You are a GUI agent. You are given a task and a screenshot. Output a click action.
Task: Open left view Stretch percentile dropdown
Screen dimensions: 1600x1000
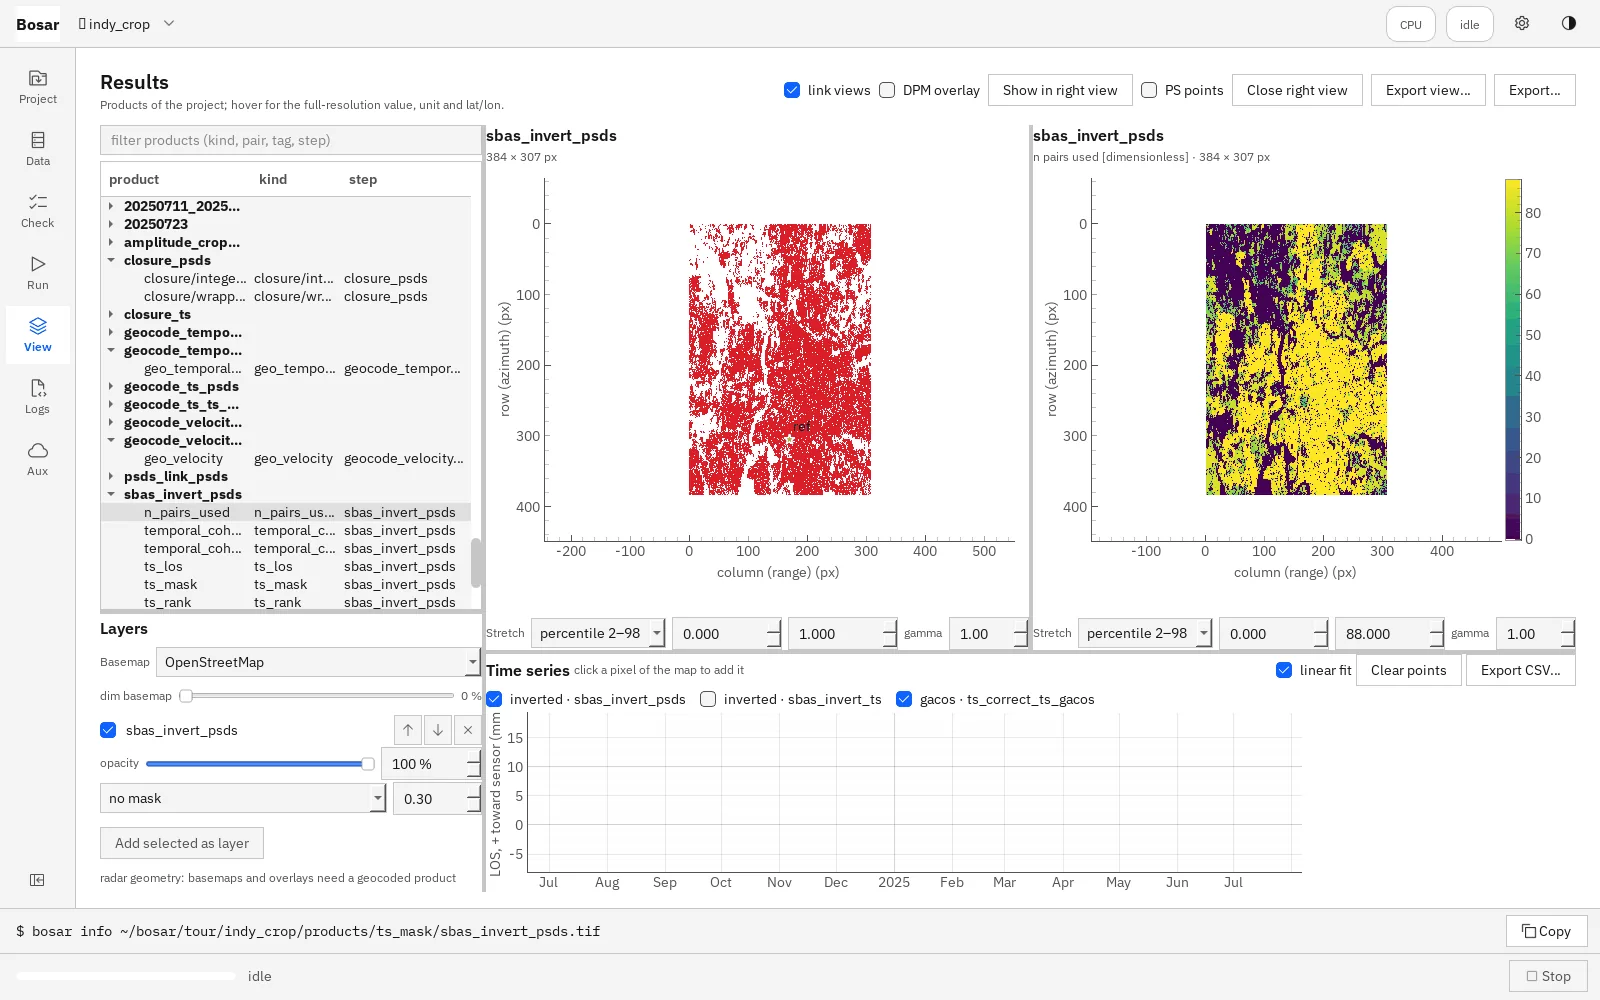598,633
